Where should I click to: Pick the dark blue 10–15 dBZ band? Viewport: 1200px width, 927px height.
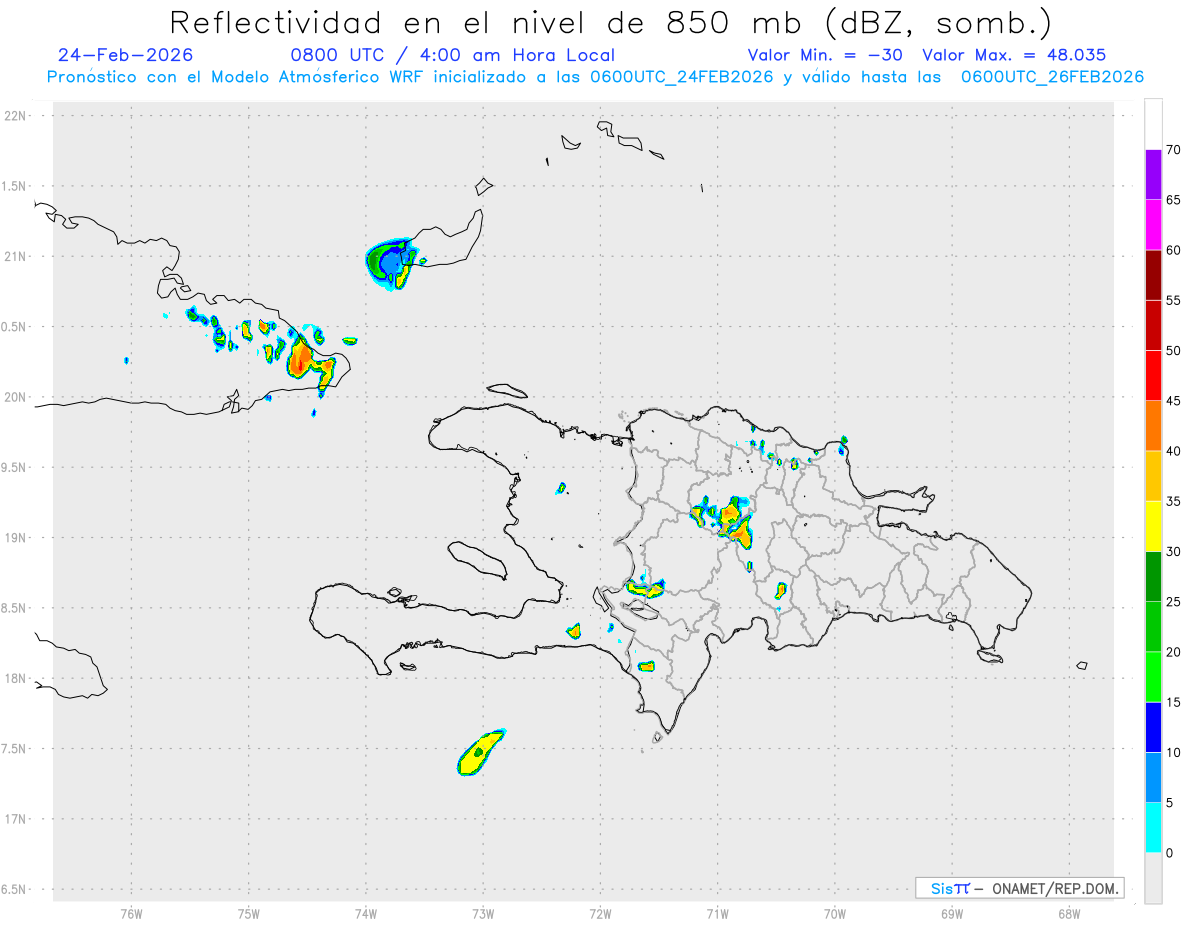click(1153, 727)
